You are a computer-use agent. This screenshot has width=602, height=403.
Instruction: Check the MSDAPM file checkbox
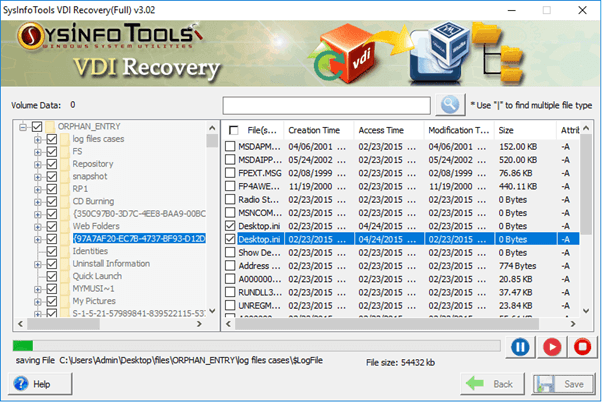pos(230,146)
